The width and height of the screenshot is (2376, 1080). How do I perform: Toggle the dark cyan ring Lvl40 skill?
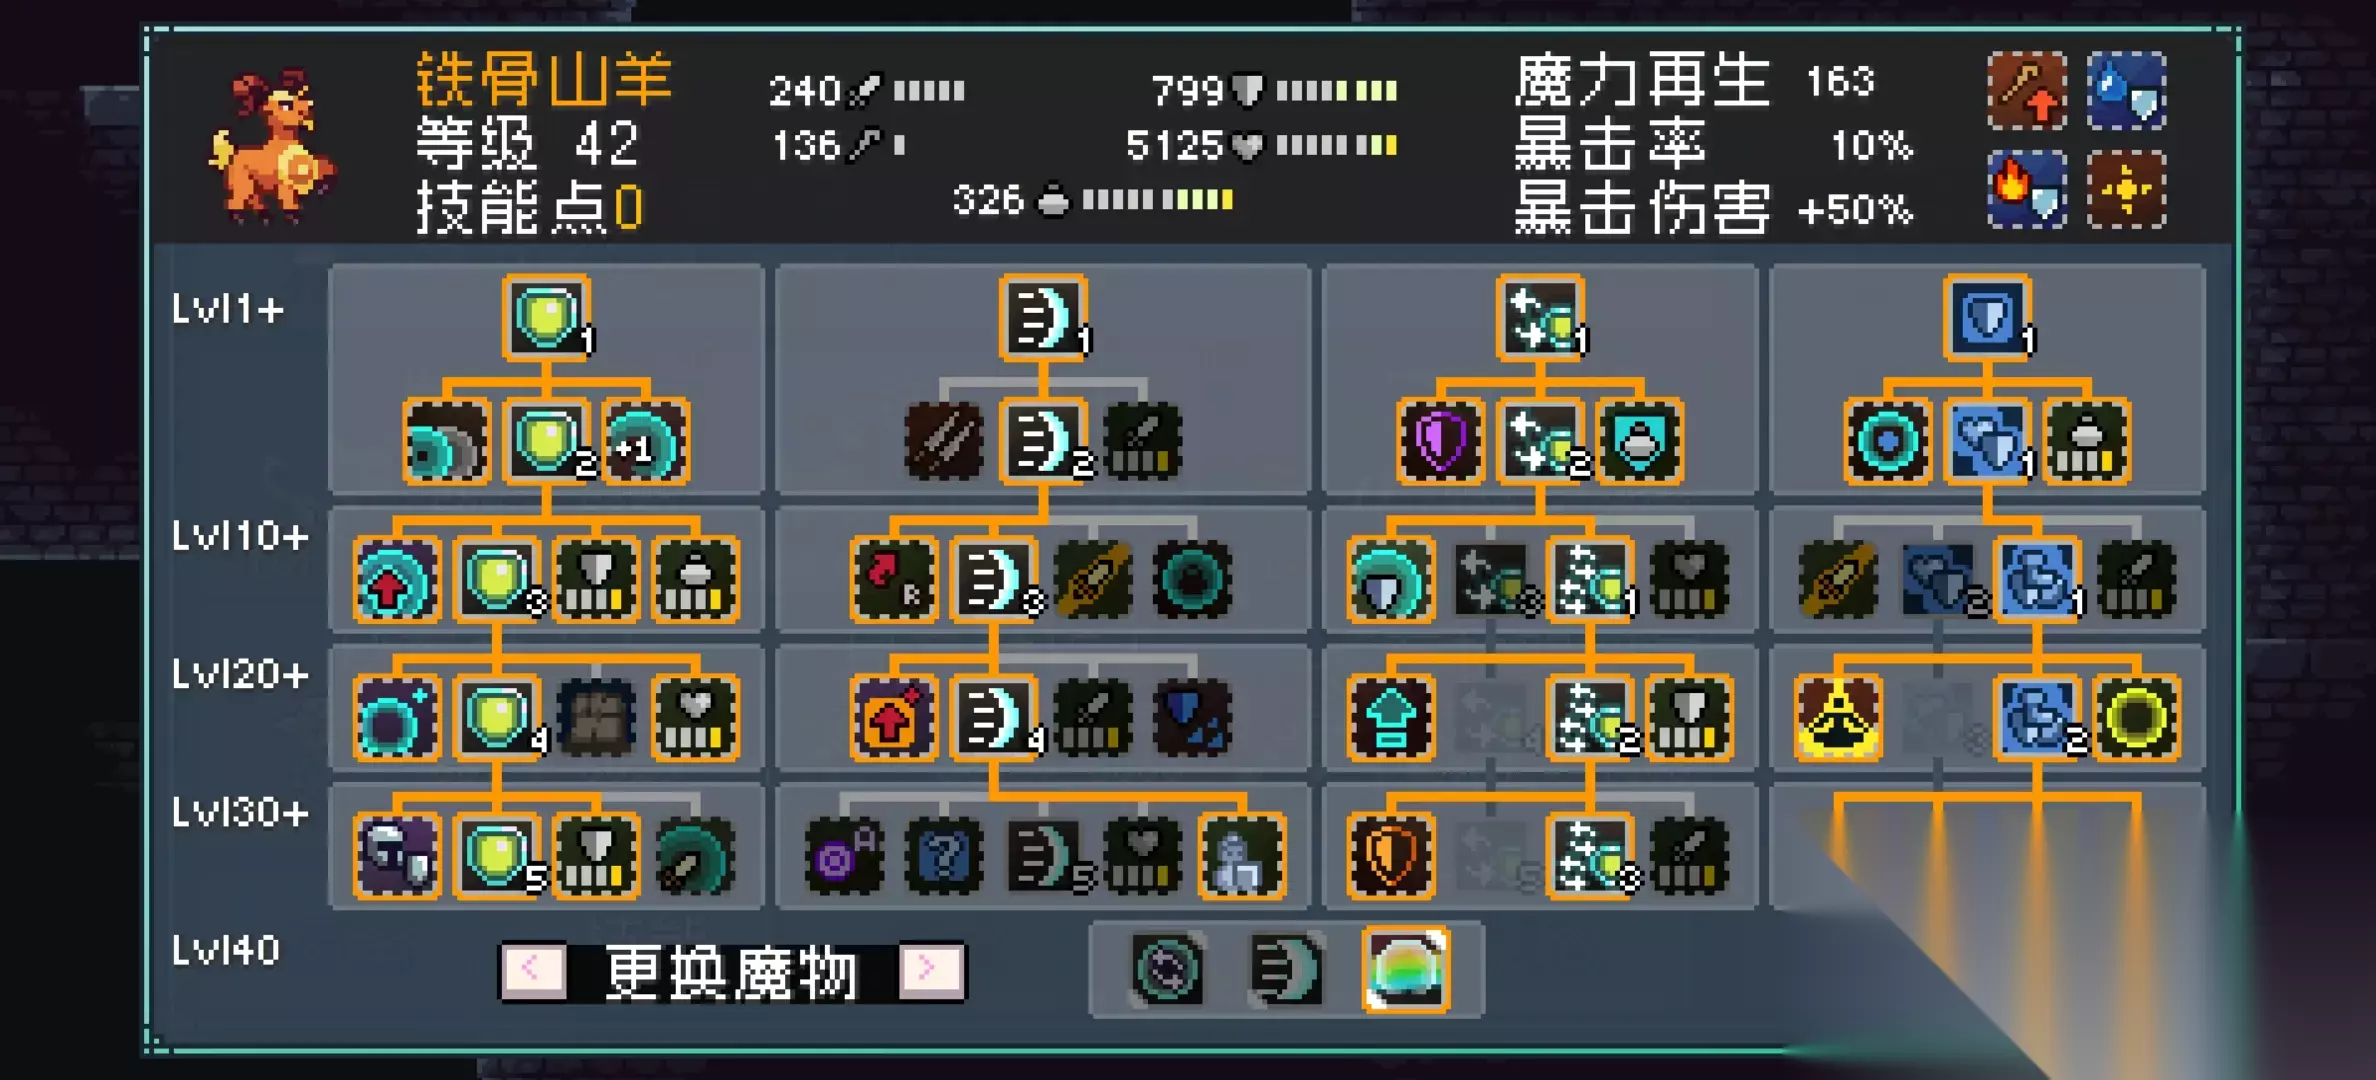(1167, 969)
